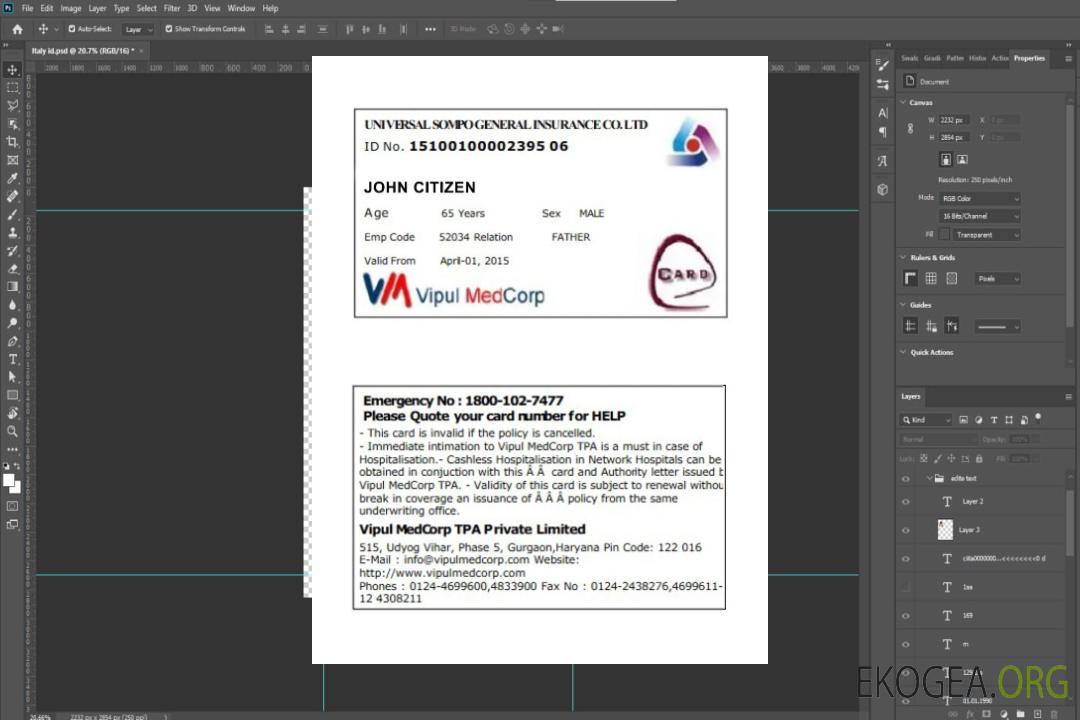1080x720 pixels.
Task: Open the Paragraph panel icon
Action: tap(883, 132)
